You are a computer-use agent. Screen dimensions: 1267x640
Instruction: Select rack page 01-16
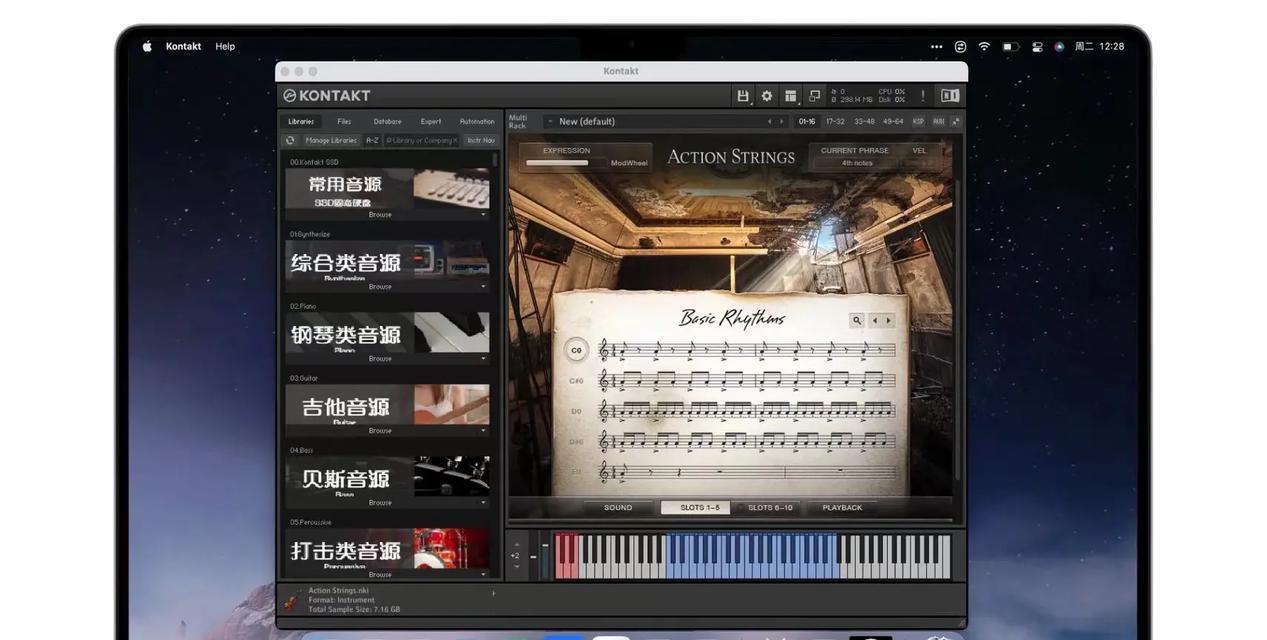(x=806, y=121)
